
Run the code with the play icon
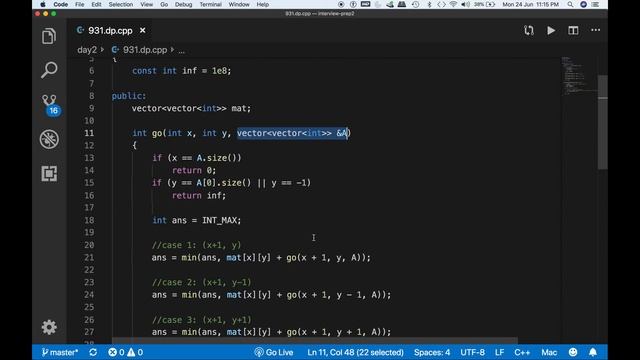tap(551, 31)
